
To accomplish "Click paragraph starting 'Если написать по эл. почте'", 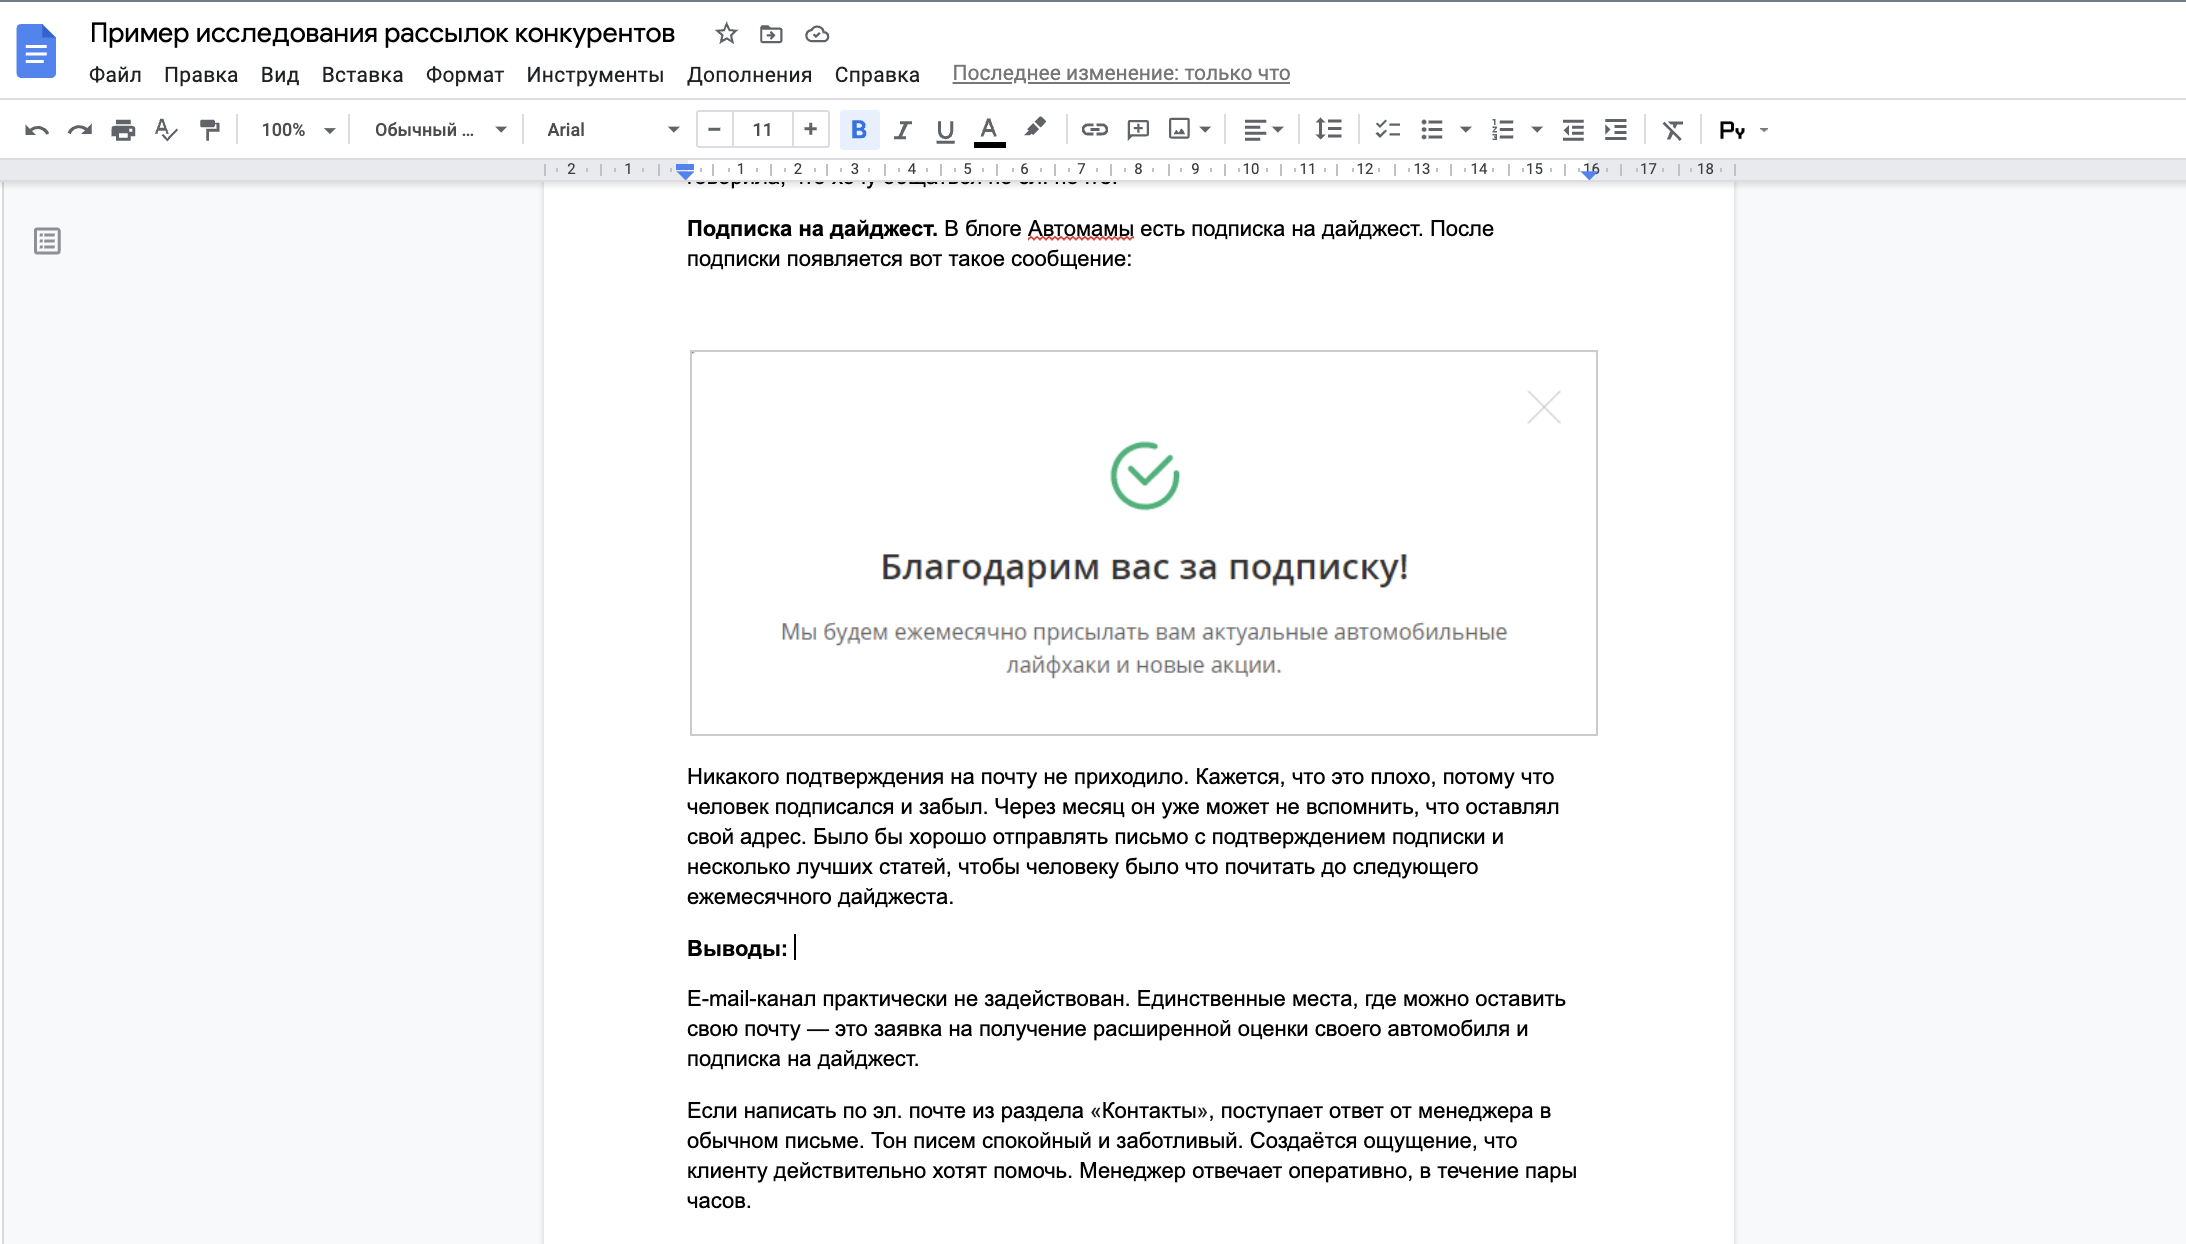I will pyautogui.click(x=1132, y=1156).
